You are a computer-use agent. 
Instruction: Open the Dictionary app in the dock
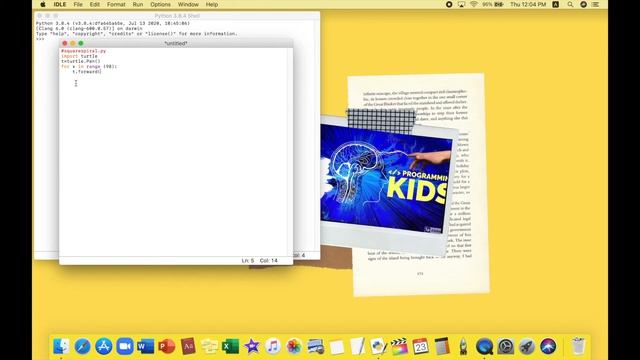pyautogui.click(x=188, y=347)
